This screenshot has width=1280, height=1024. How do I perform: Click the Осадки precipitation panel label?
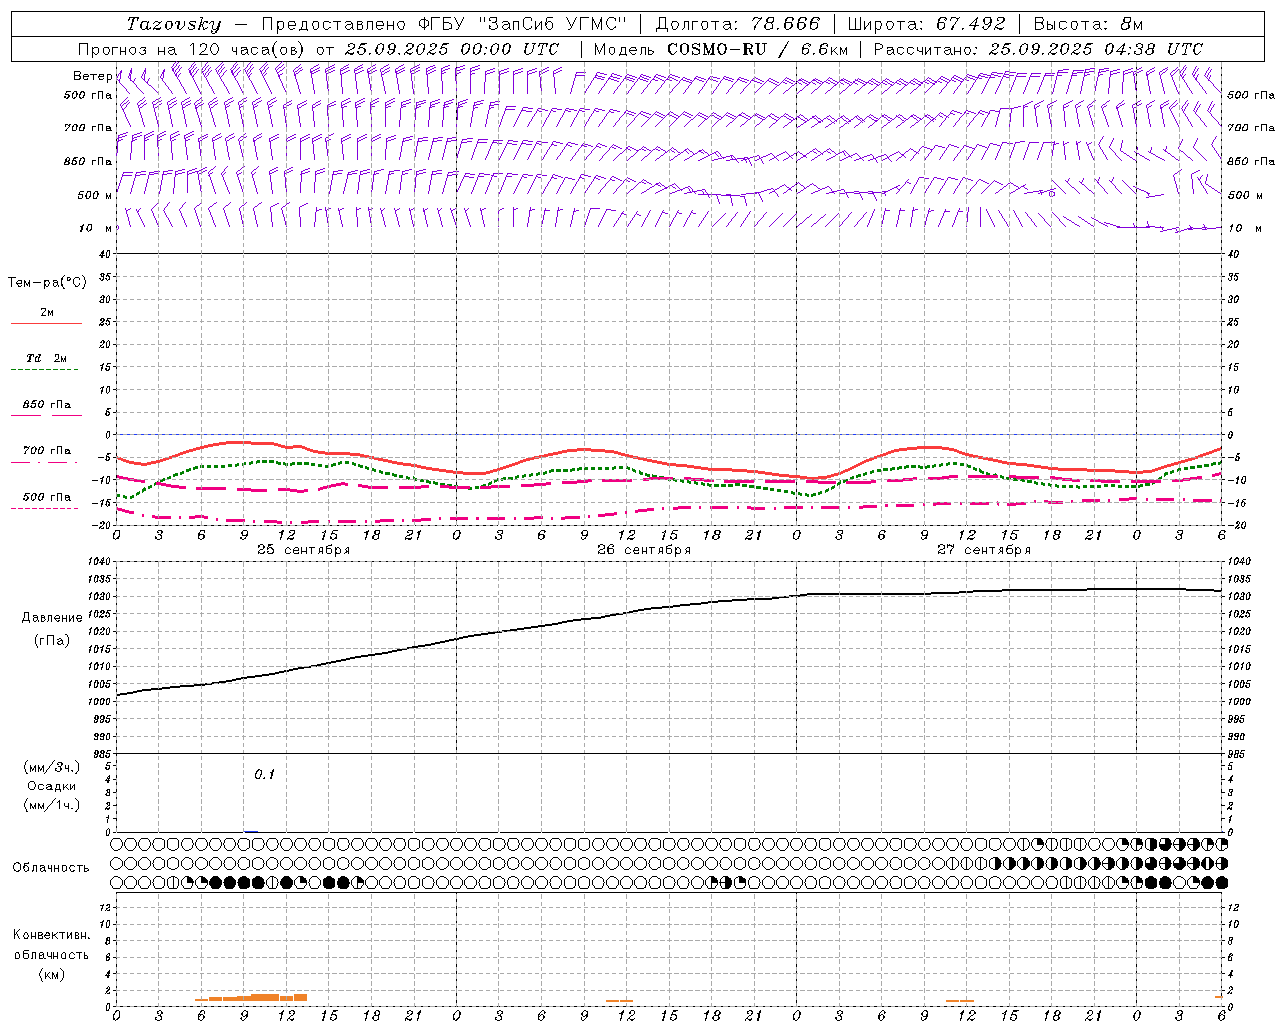52,786
